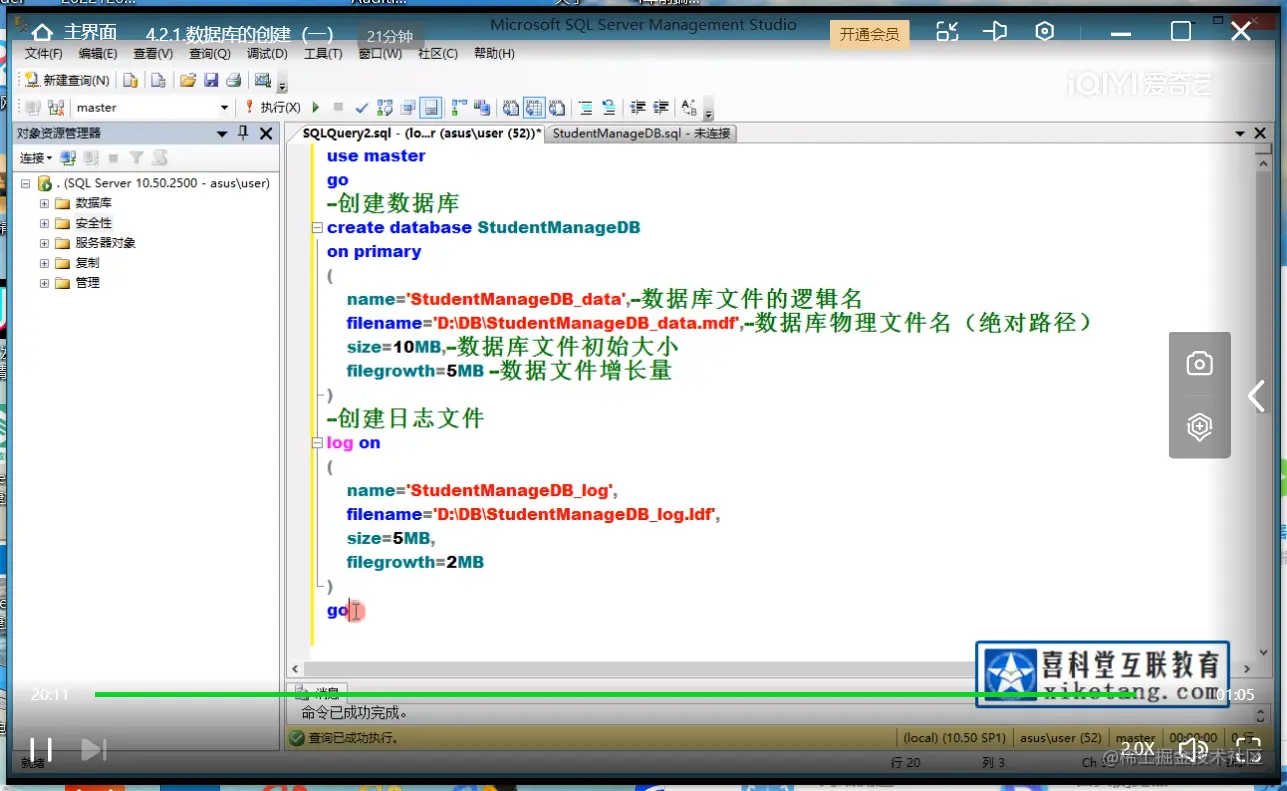This screenshot has width=1287, height=791.
Task: Click comment out selected lines icon
Action: coord(586,107)
